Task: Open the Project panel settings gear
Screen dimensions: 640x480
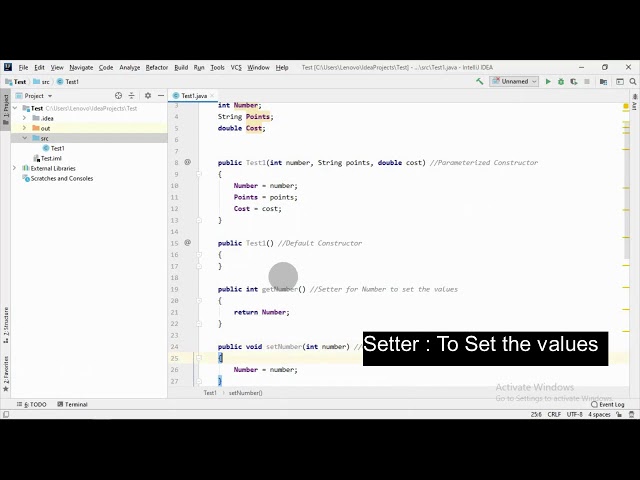Action: click(148, 96)
